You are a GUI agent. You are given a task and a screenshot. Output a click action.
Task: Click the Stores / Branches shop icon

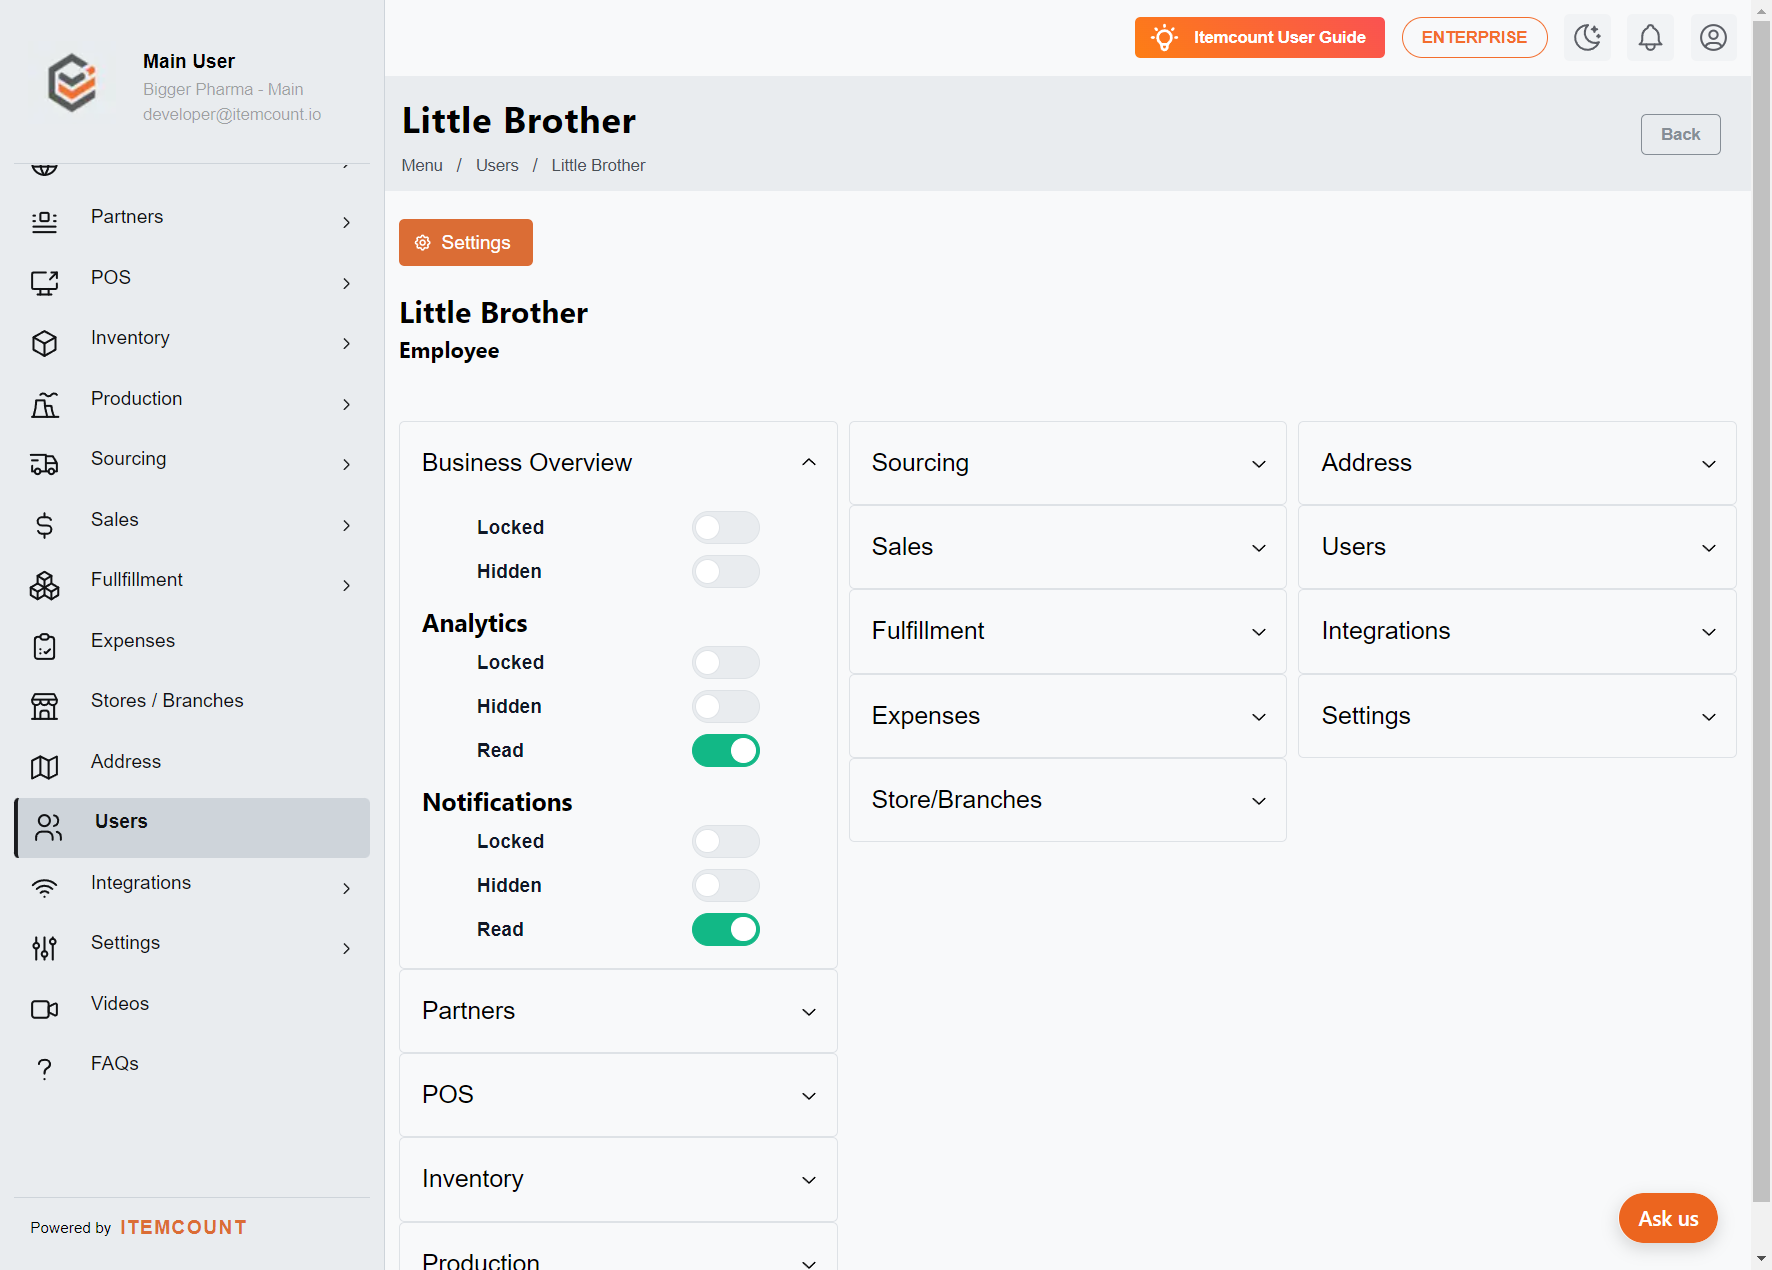pyautogui.click(x=45, y=706)
